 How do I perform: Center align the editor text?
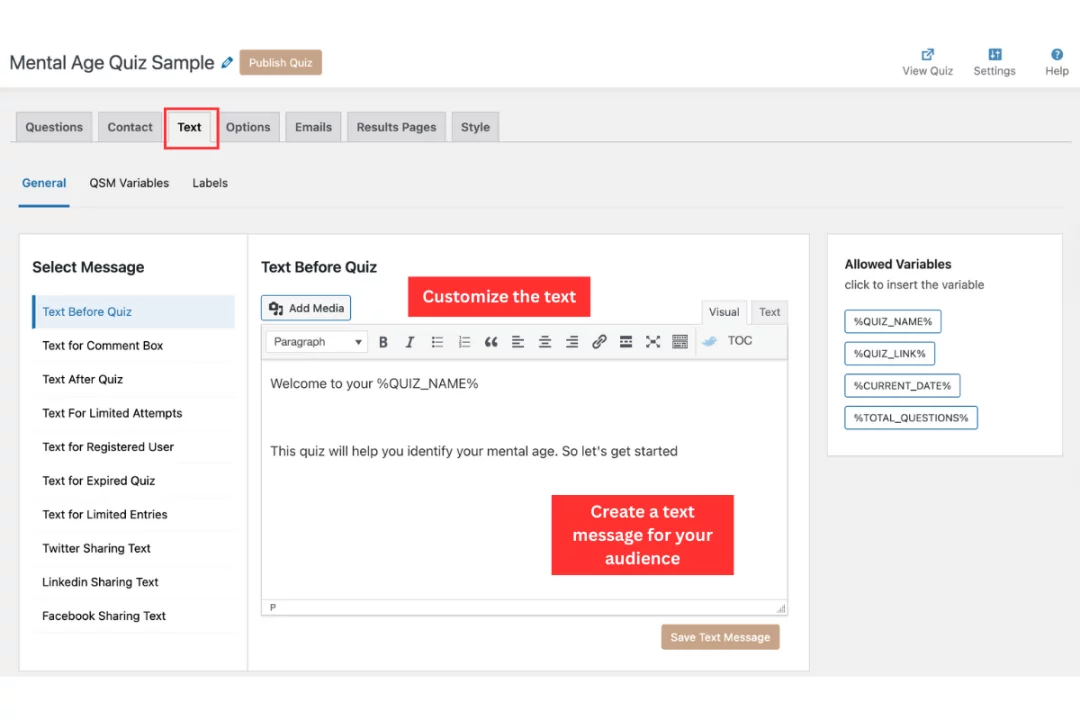(545, 342)
